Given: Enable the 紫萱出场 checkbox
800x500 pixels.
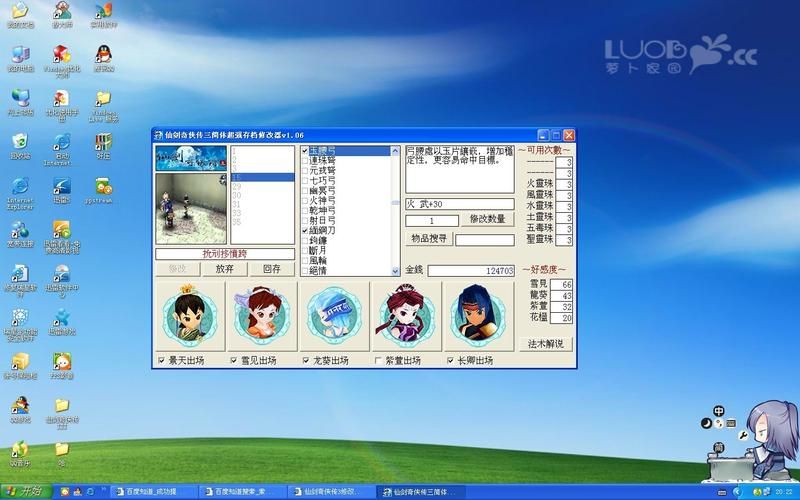Looking at the screenshot, I should (x=378, y=360).
